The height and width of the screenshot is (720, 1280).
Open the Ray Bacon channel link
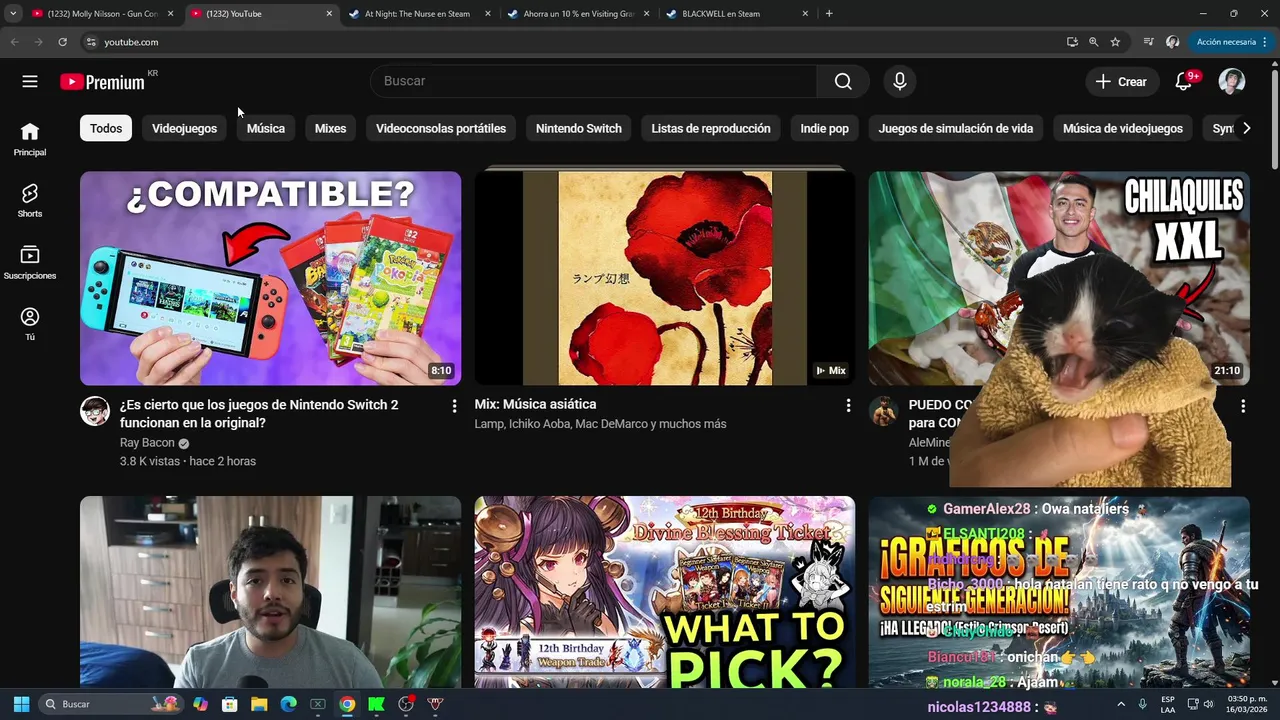coord(147,443)
